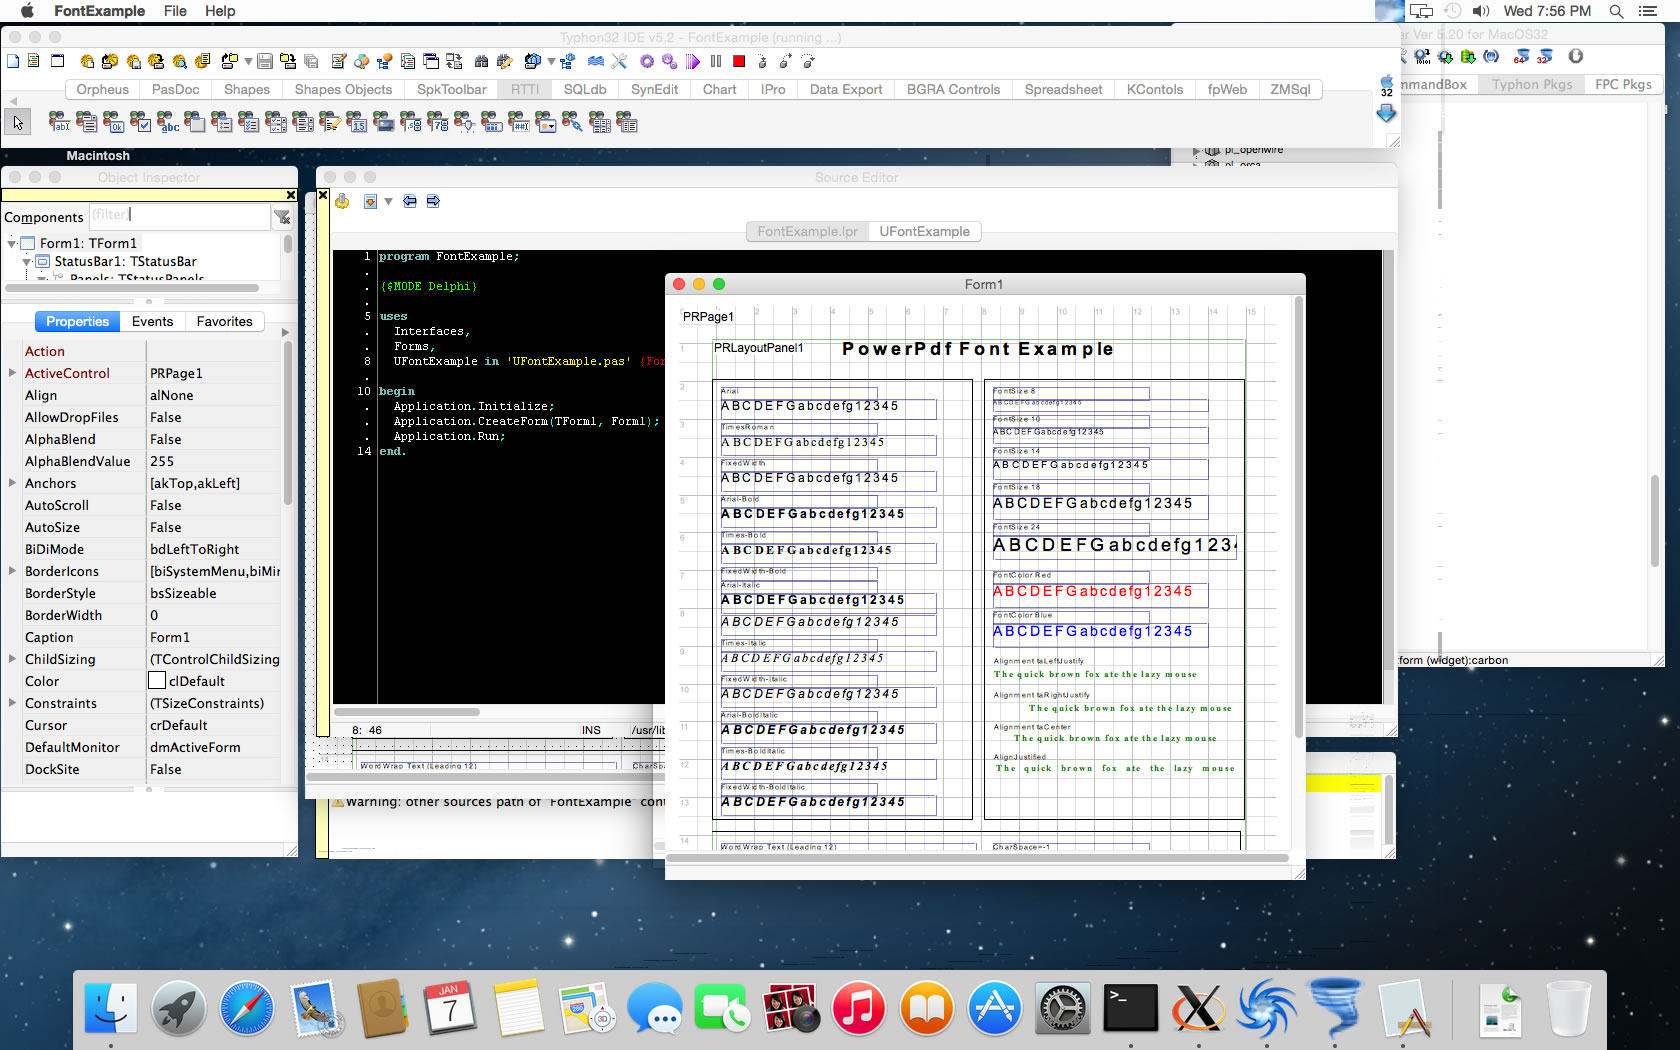
Task: Click the jump forward arrow in Source Editor
Action: [x=433, y=201]
